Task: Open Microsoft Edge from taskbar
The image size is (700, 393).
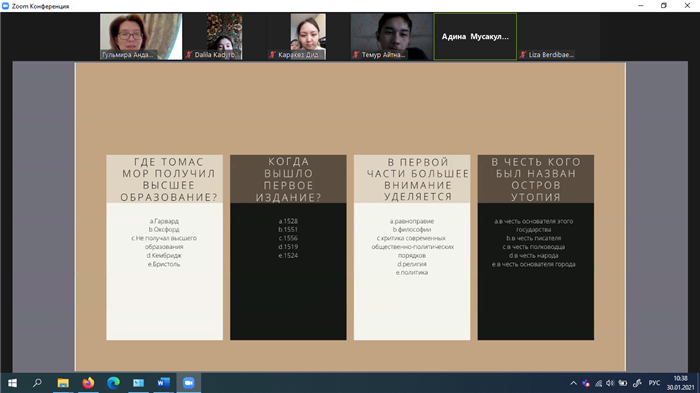Action: [x=113, y=383]
